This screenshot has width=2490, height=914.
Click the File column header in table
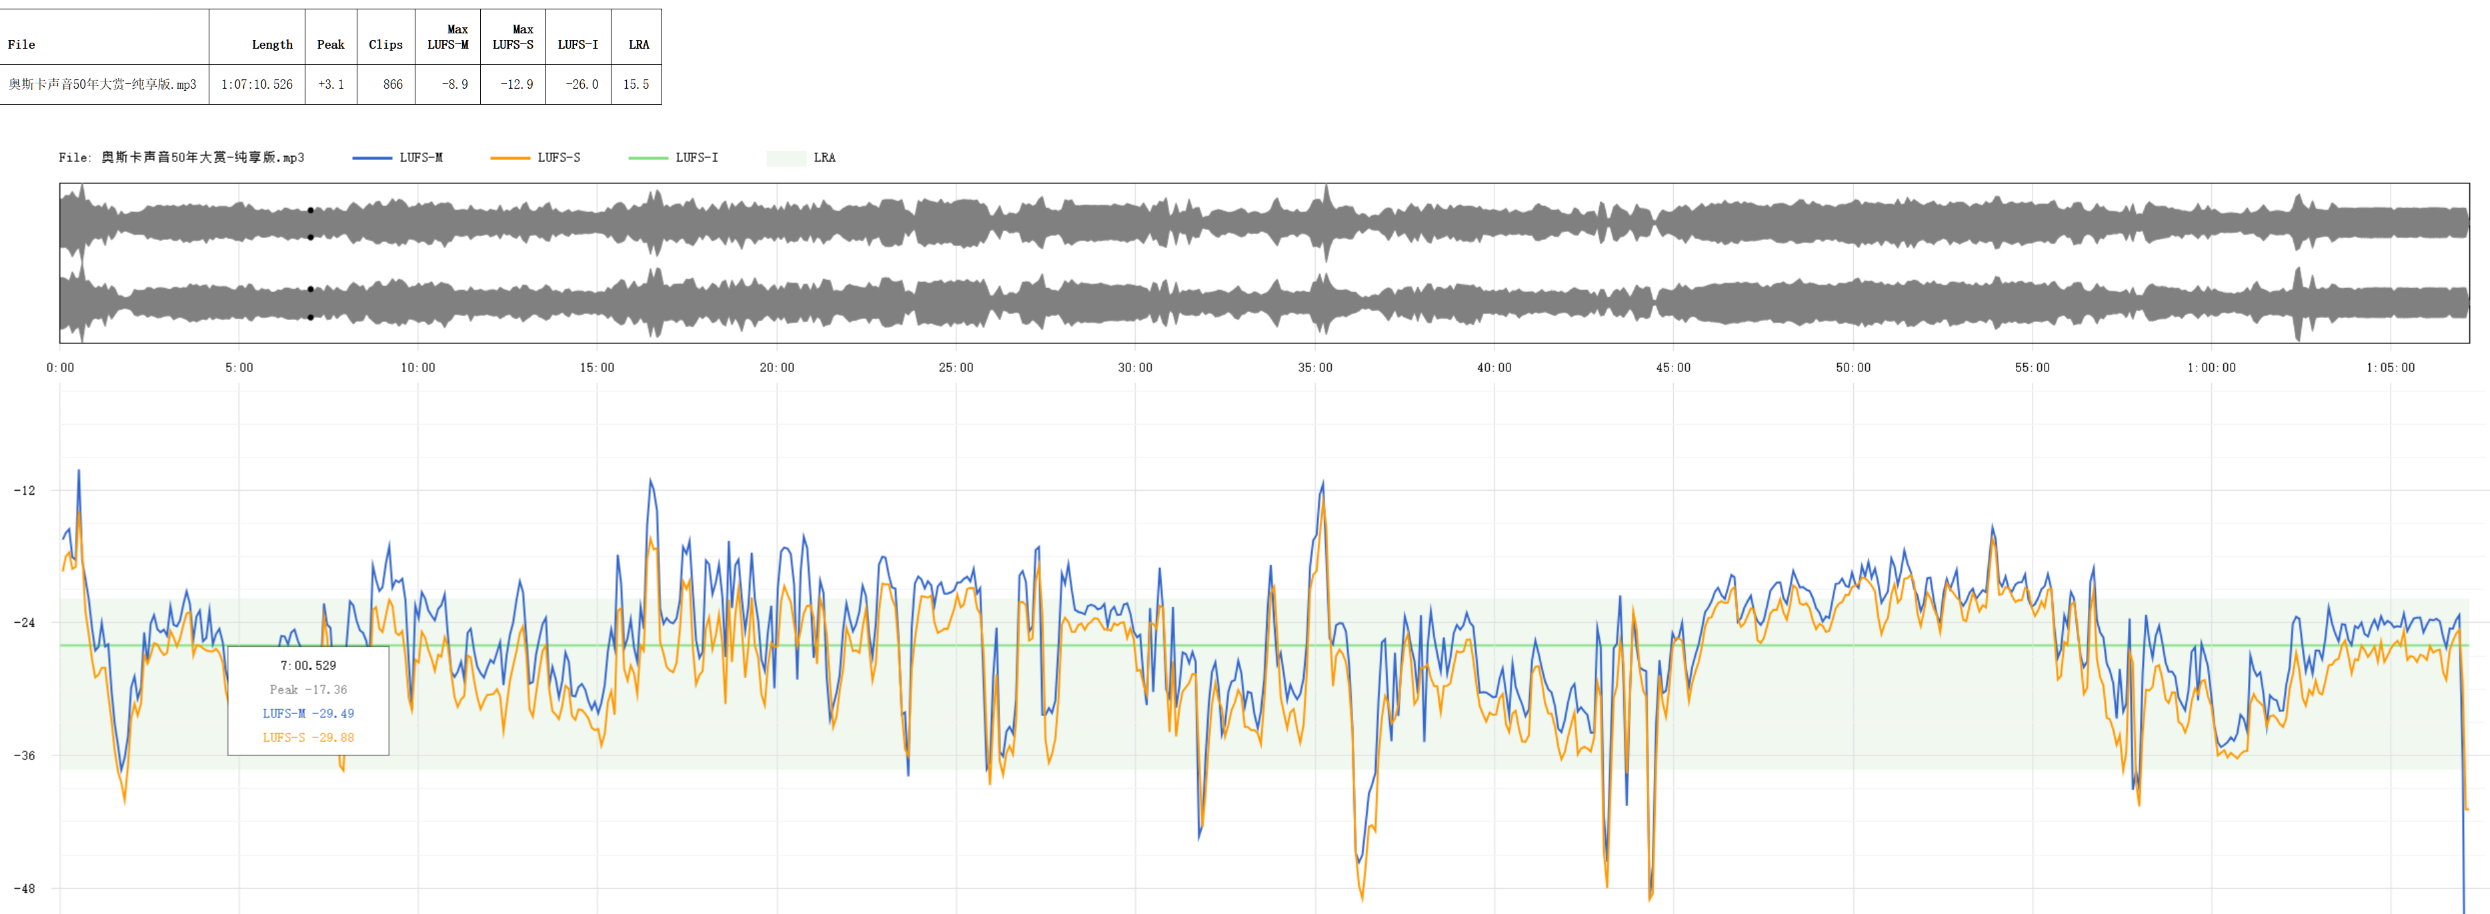[x=22, y=44]
